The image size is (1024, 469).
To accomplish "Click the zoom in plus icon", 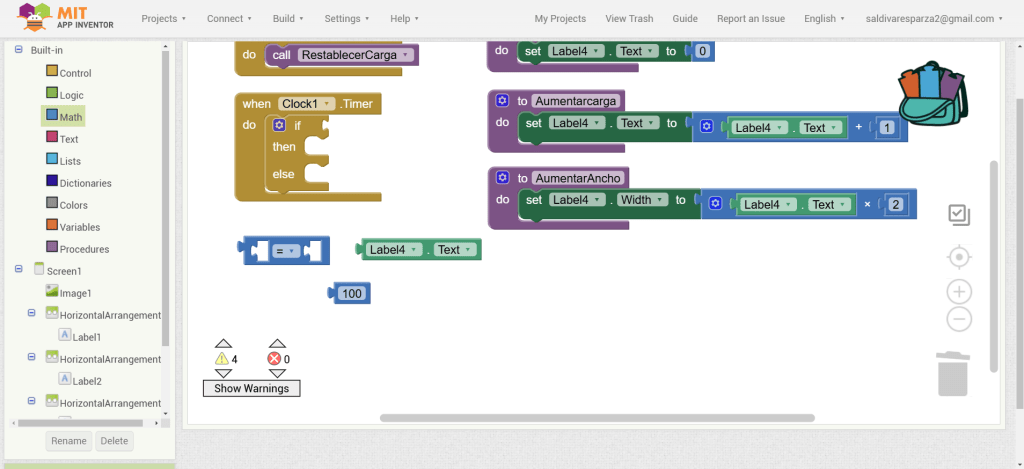I will [959, 292].
